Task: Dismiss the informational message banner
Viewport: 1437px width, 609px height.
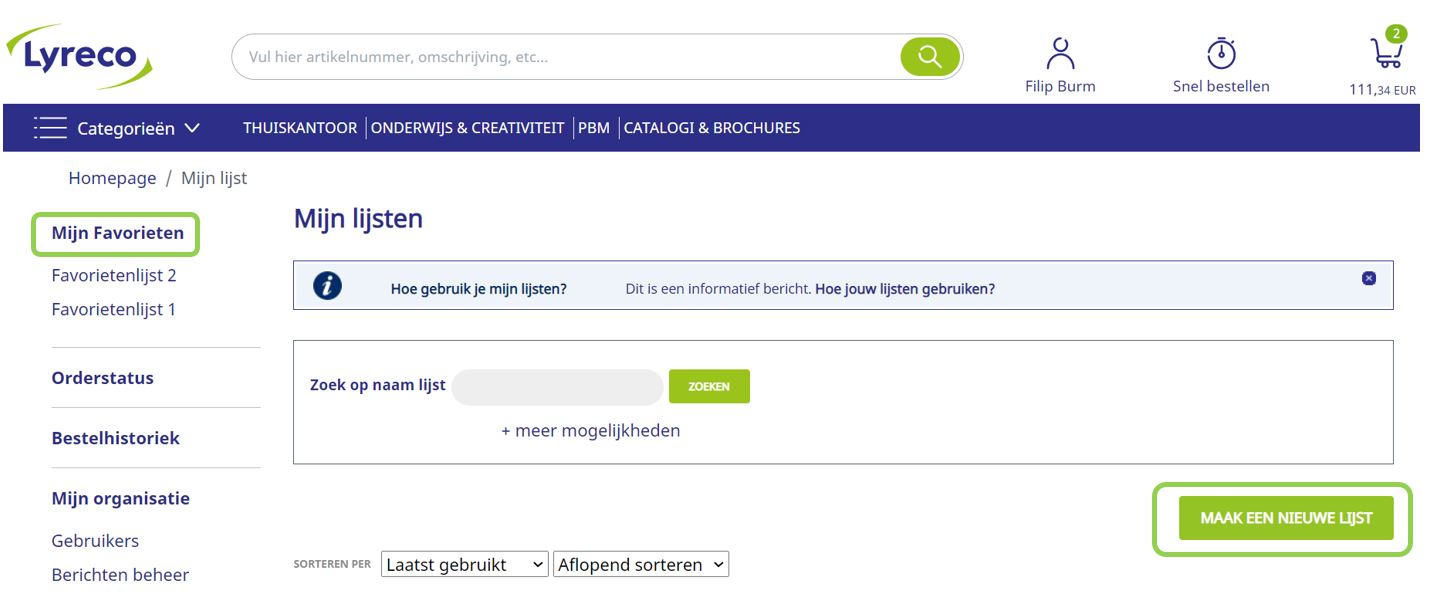Action: point(1369,278)
